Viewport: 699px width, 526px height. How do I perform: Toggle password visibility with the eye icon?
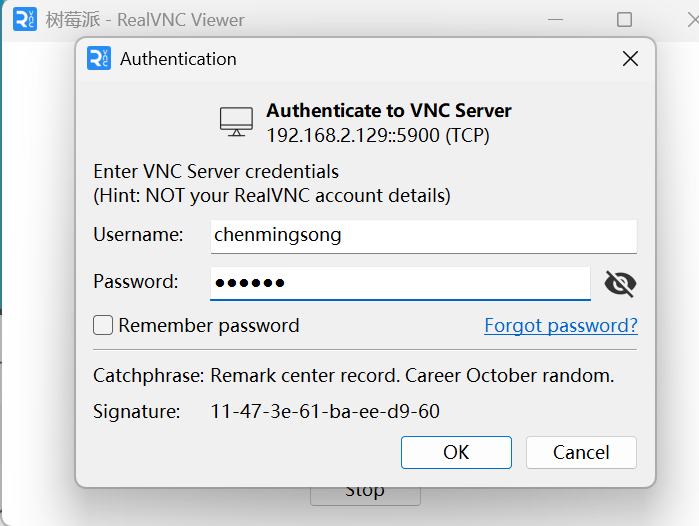point(620,284)
